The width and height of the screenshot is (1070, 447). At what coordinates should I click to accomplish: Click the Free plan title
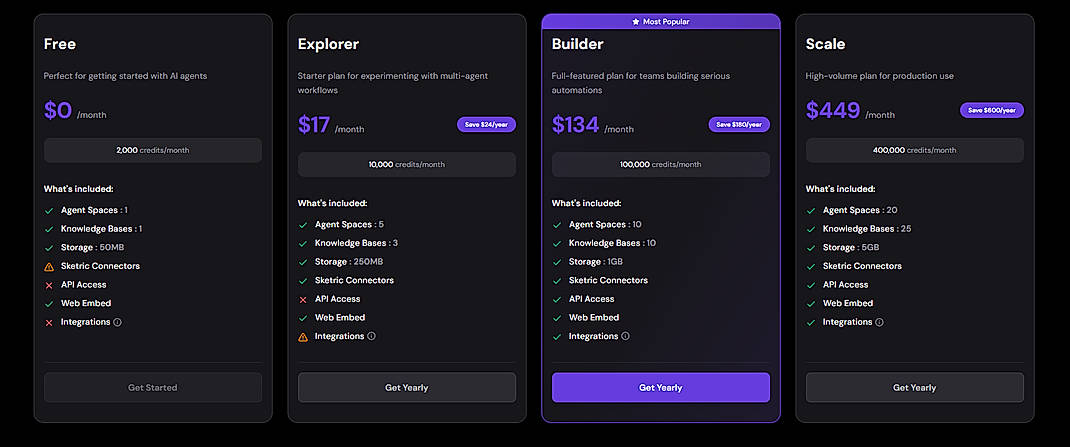[x=60, y=44]
